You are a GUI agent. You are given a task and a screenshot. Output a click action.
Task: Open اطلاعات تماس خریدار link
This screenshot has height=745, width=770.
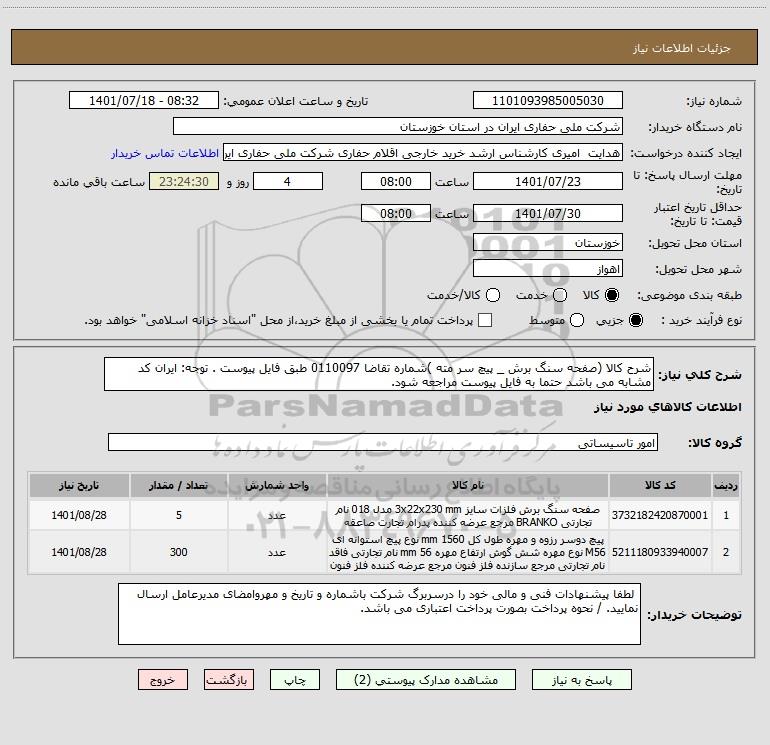coord(165,153)
